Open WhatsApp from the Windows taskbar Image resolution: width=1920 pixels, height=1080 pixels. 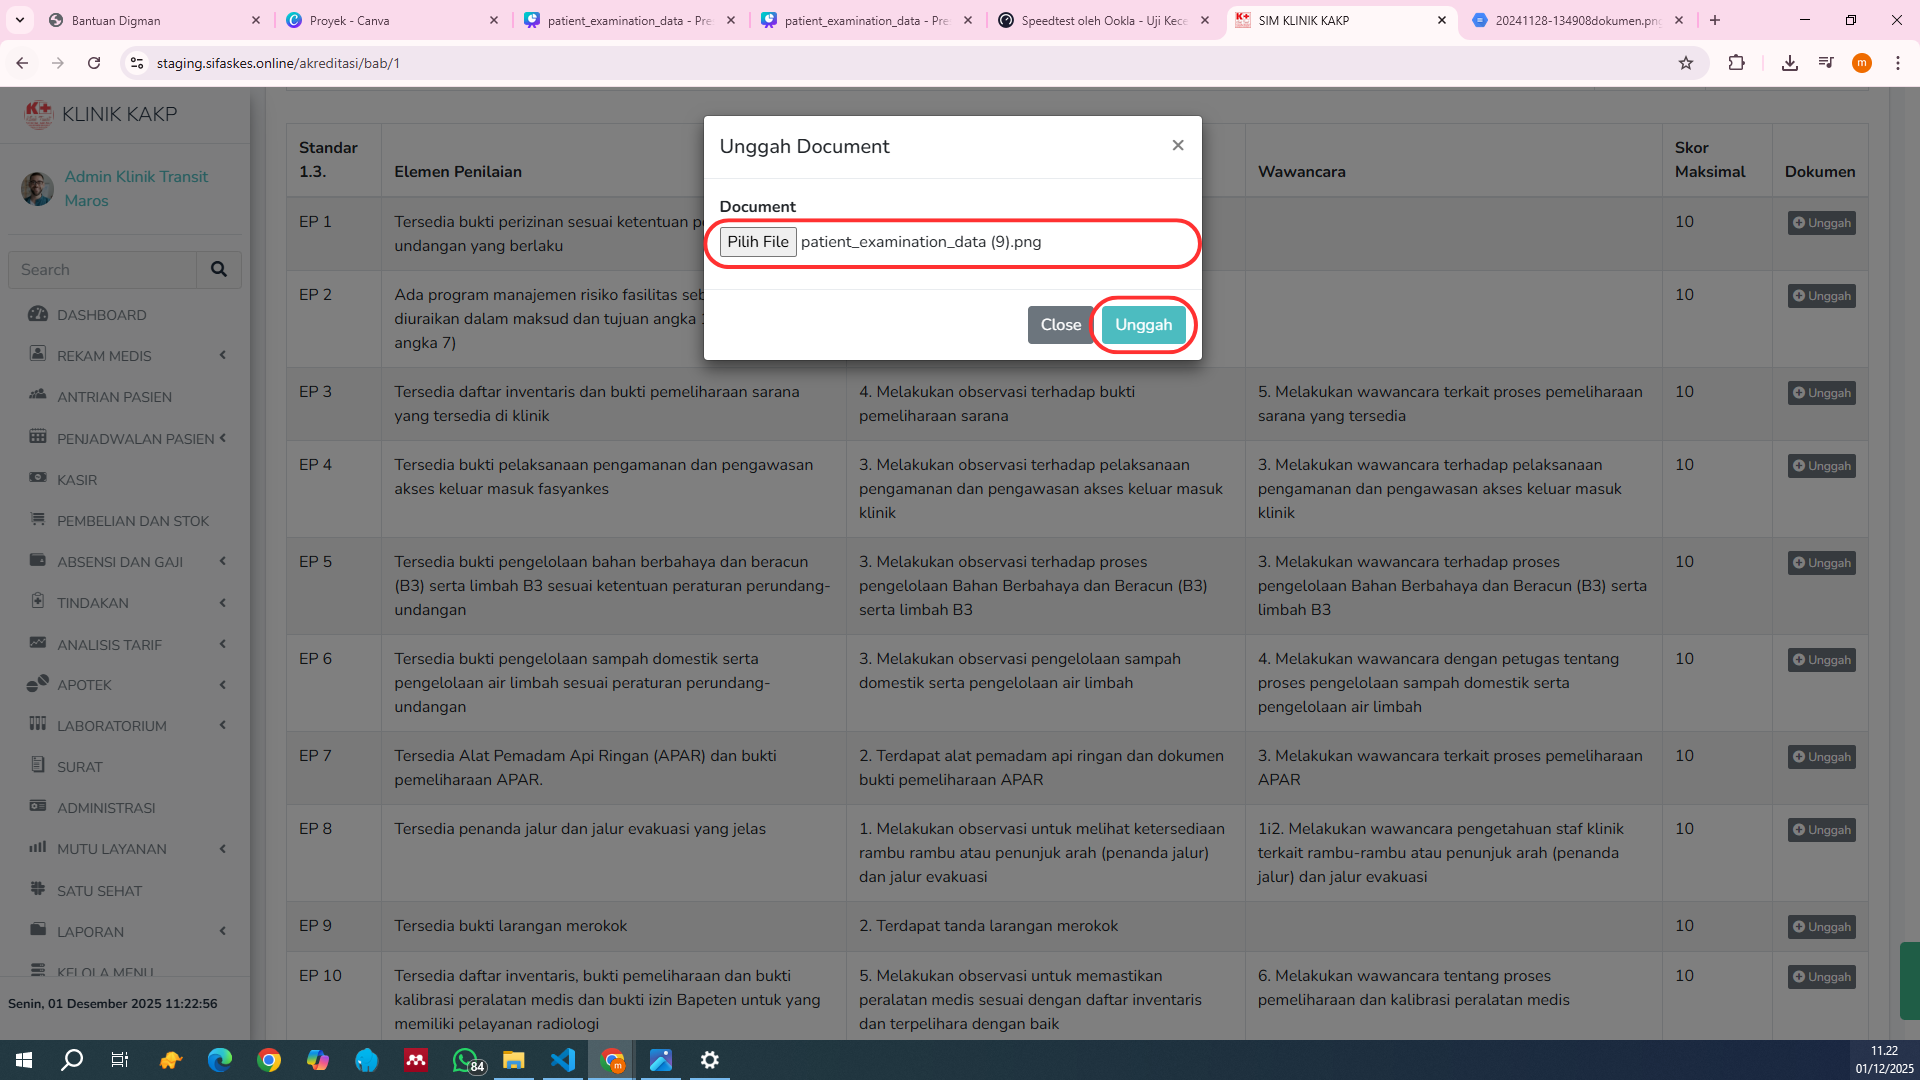466,1060
